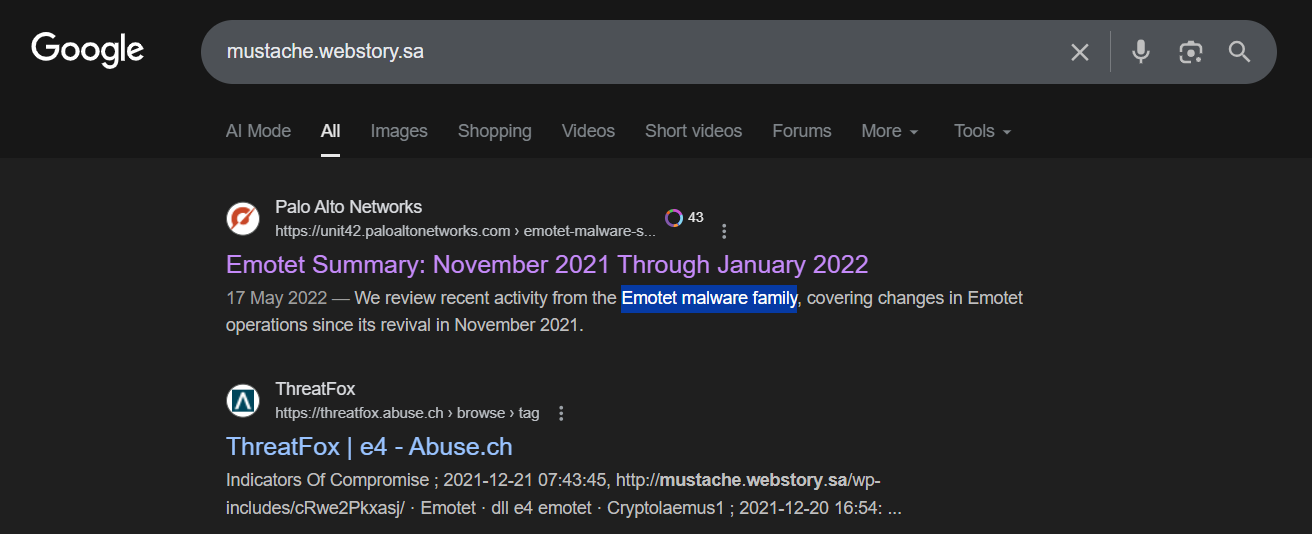The width and height of the screenshot is (1312, 534).
Task: Click the Google logo
Action: pyautogui.click(x=88, y=50)
